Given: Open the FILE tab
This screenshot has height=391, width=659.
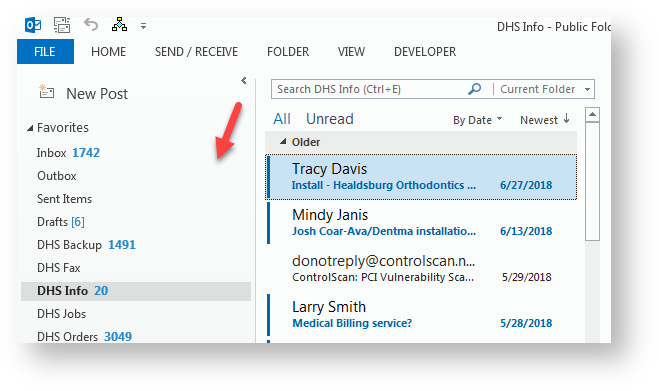Looking at the screenshot, I should [45, 51].
